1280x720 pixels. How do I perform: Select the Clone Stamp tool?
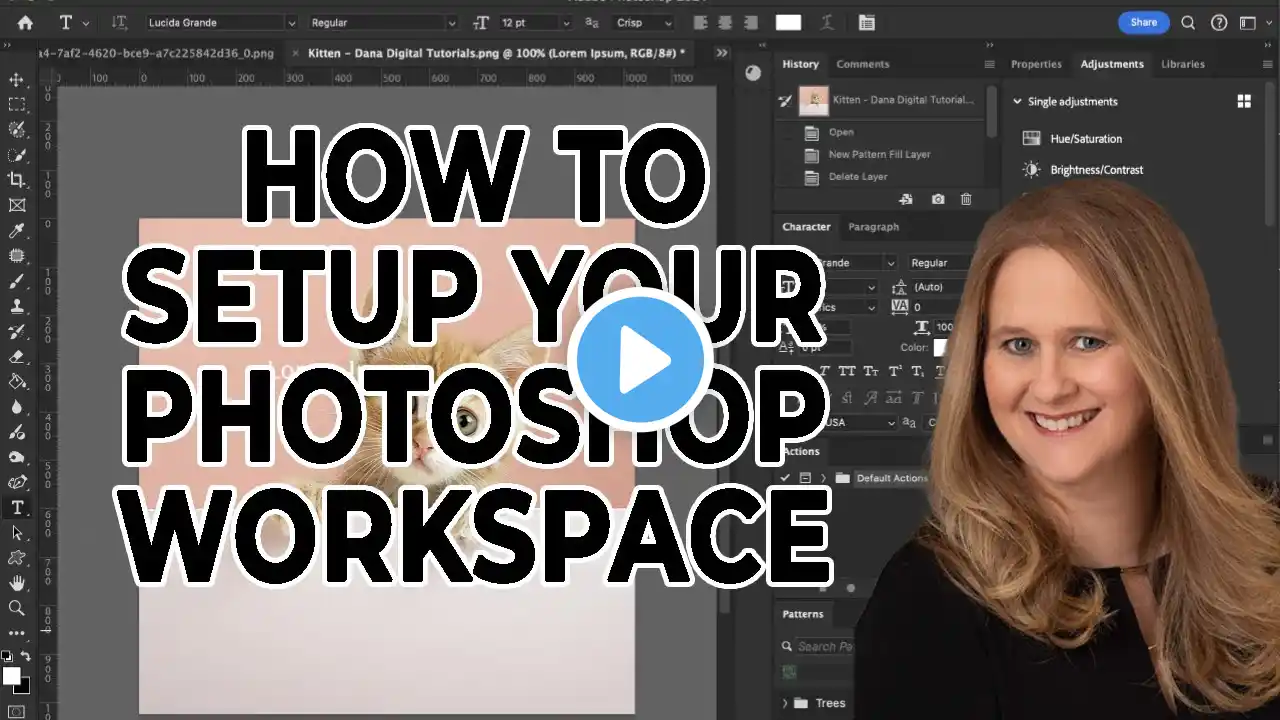[17, 306]
